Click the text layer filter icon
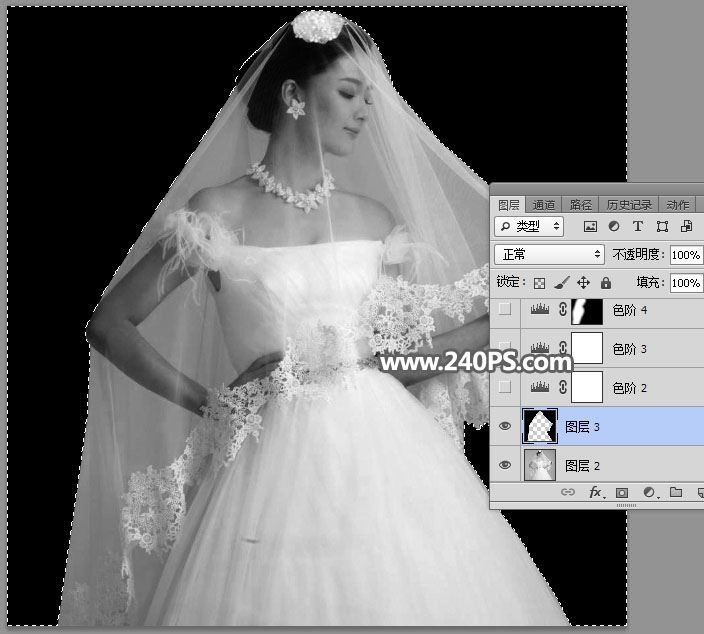Image resolution: width=704 pixels, height=634 pixels. [x=638, y=227]
